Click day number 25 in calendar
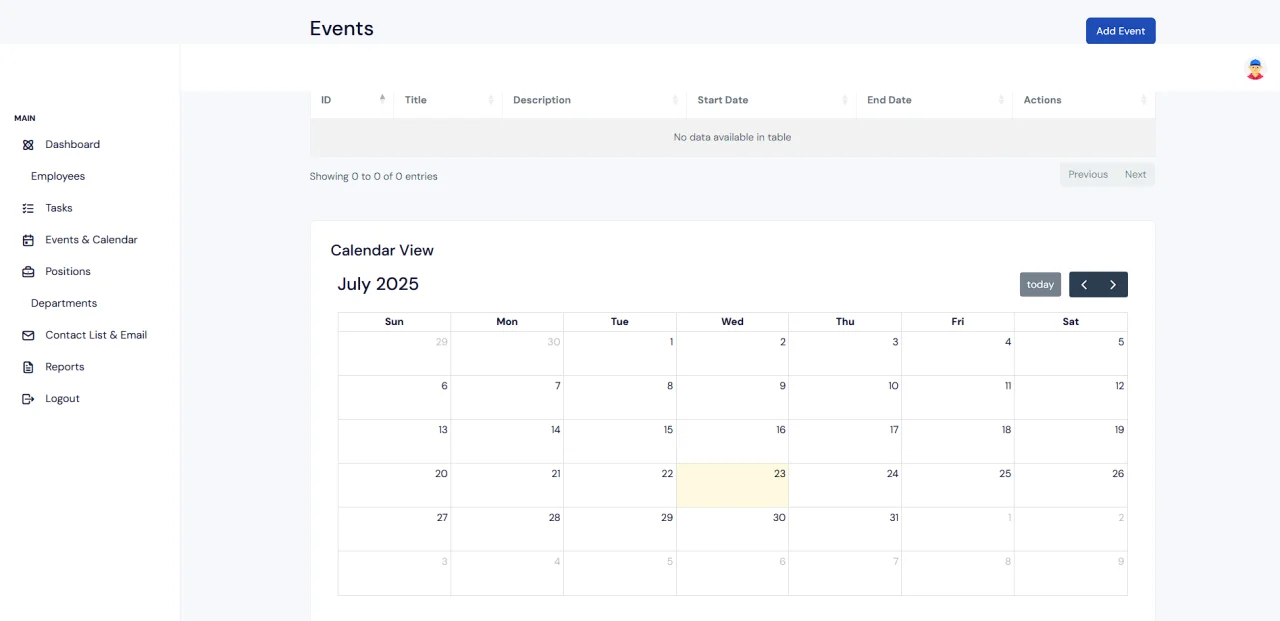Image resolution: width=1280 pixels, height=621 pixels. pos(1005,474)
